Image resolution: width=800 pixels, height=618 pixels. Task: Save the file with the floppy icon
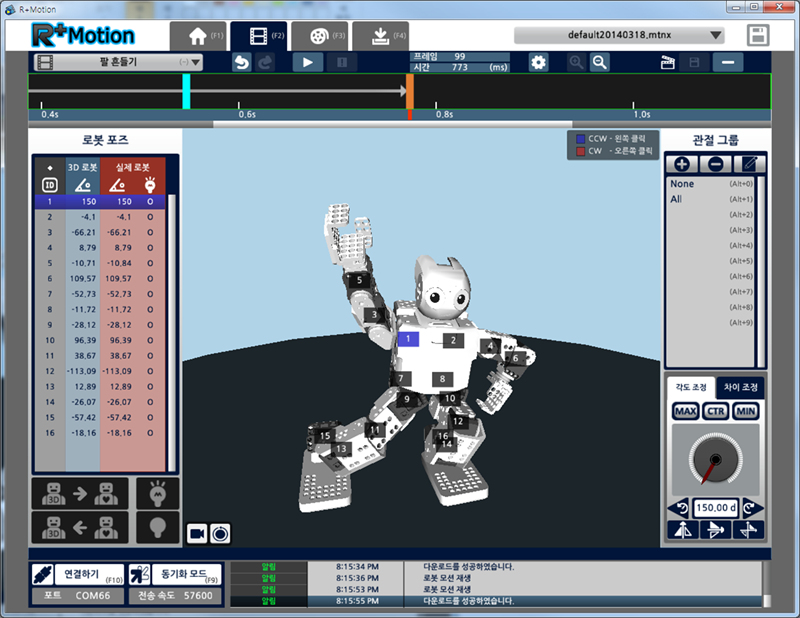[758, 36]
